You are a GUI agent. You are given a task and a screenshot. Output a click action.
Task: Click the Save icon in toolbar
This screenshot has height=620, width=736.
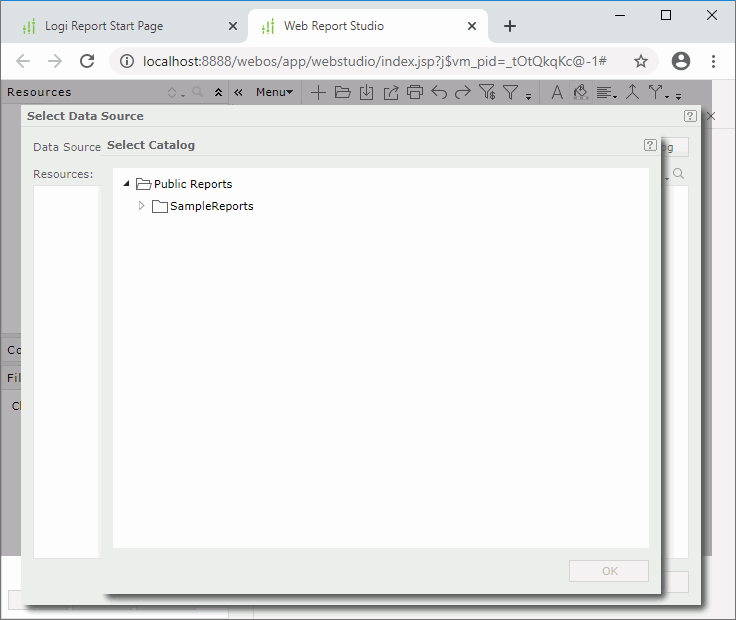[x=366, y=93]
